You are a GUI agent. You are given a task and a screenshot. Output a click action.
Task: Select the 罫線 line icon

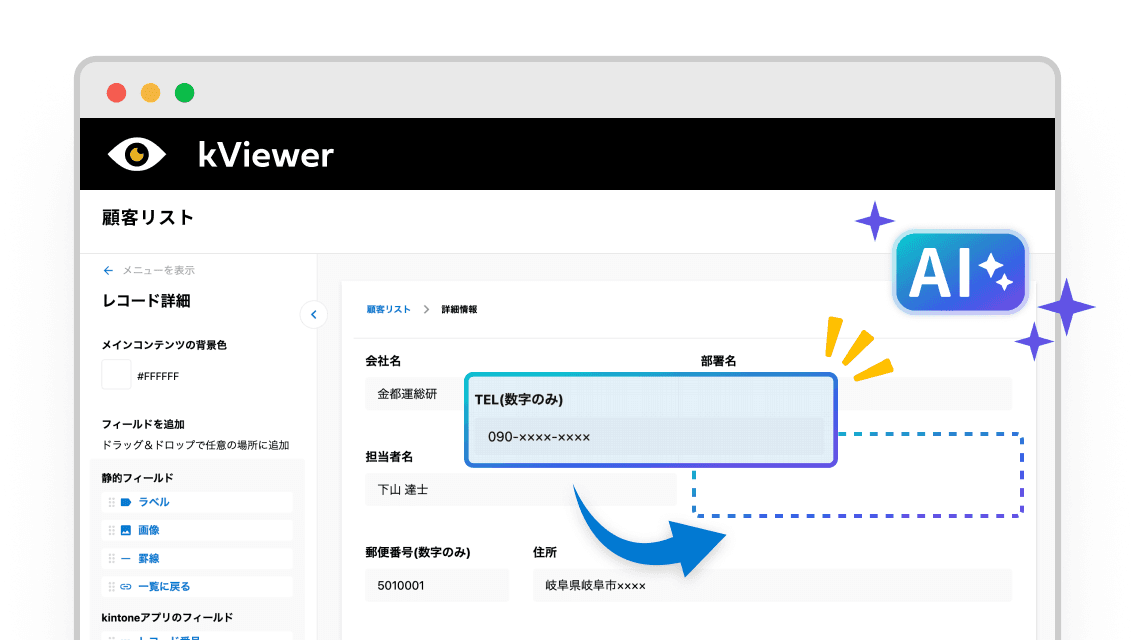pos(125,558)
